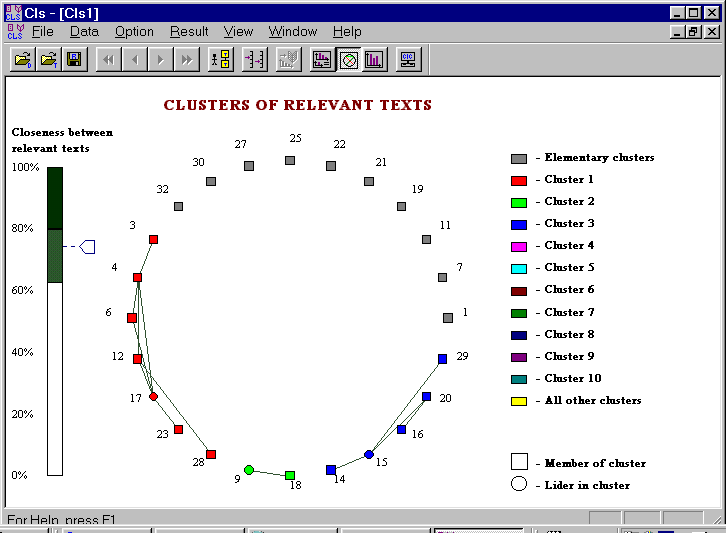The height and width of the screenshot is (533, 726).
Task: Click the 'Member of cluster' legend label
Action: tap(595, 463)
